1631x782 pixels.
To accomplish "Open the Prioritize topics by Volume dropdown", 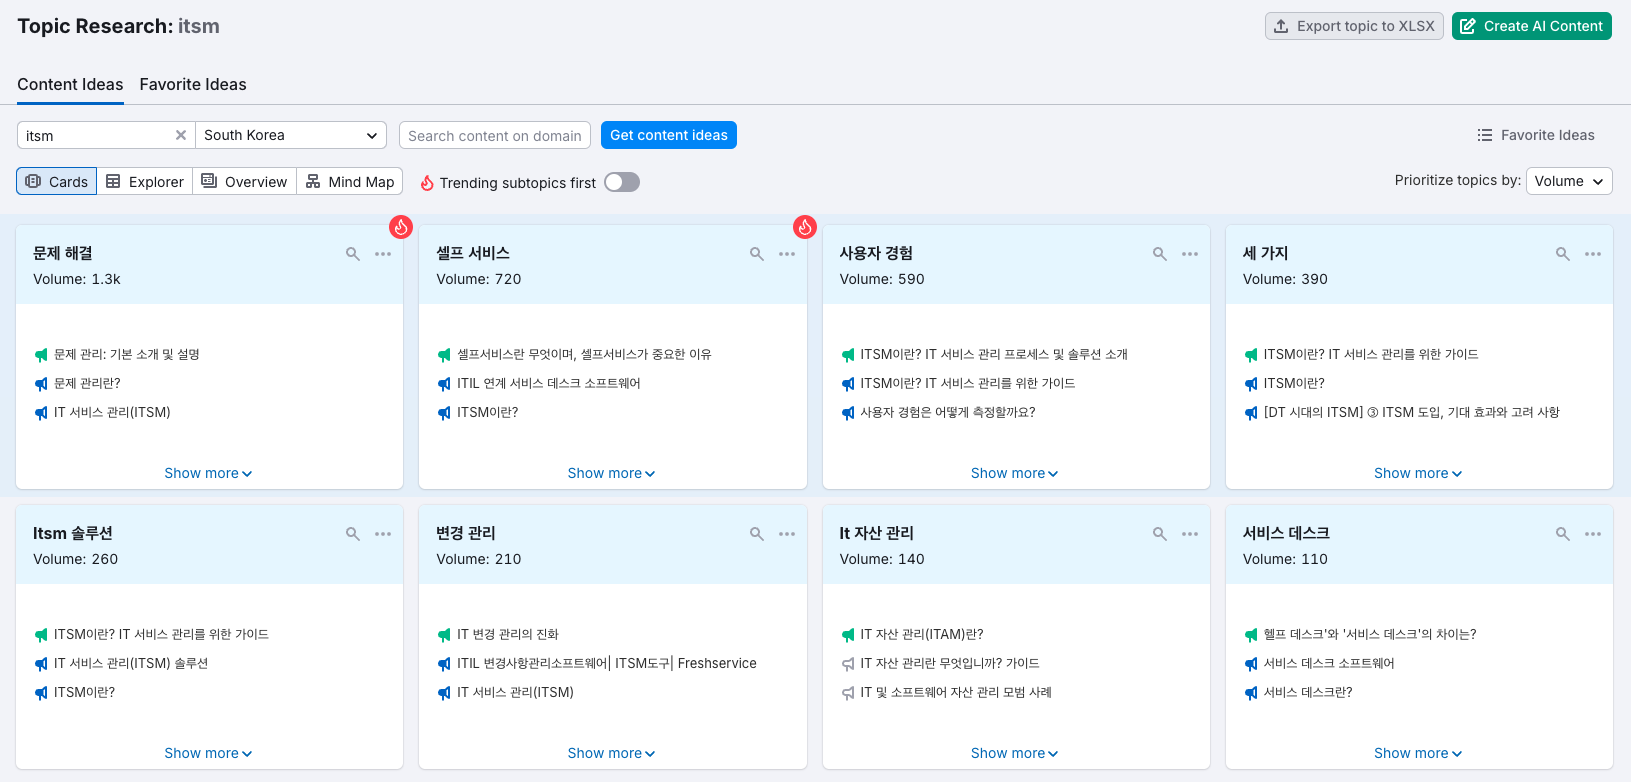I will [1568, 181].
